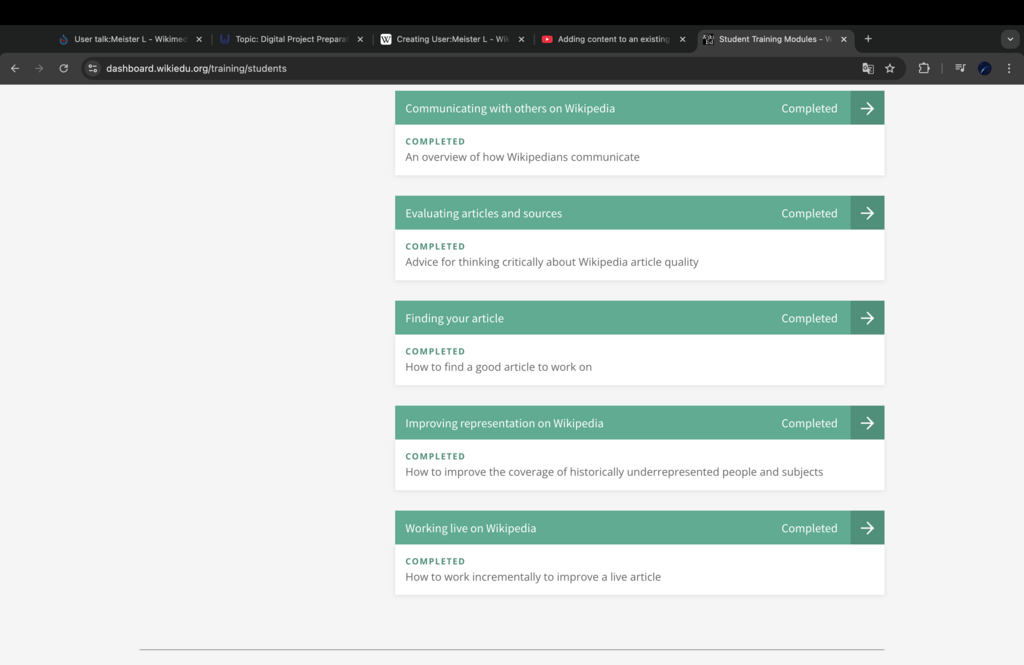
Task: Reload the page with refresh icon
Action: point(63,68)
